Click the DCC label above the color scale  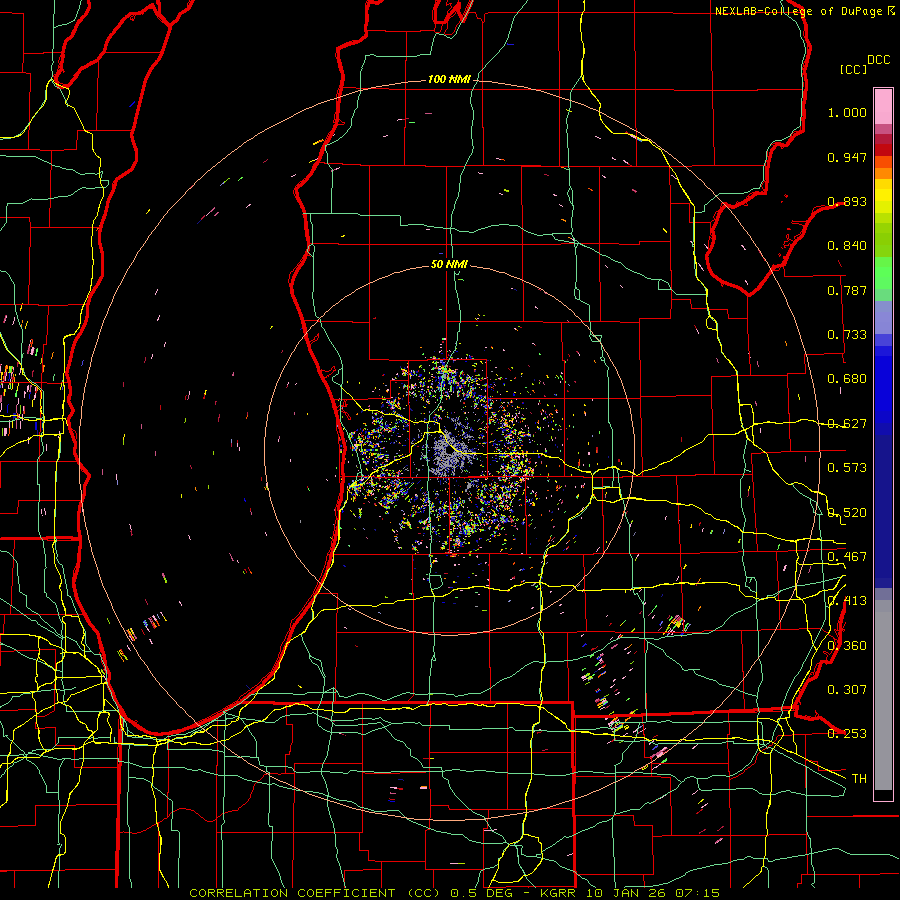point(878,60)
